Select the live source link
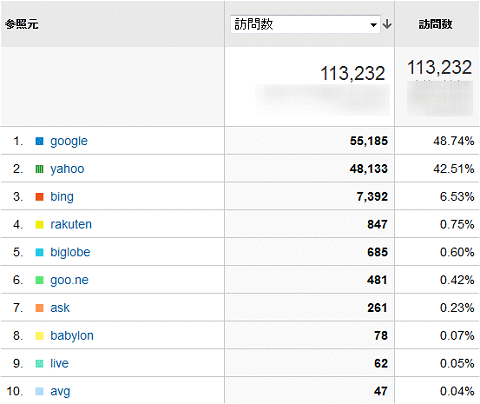 coord(59,363)
